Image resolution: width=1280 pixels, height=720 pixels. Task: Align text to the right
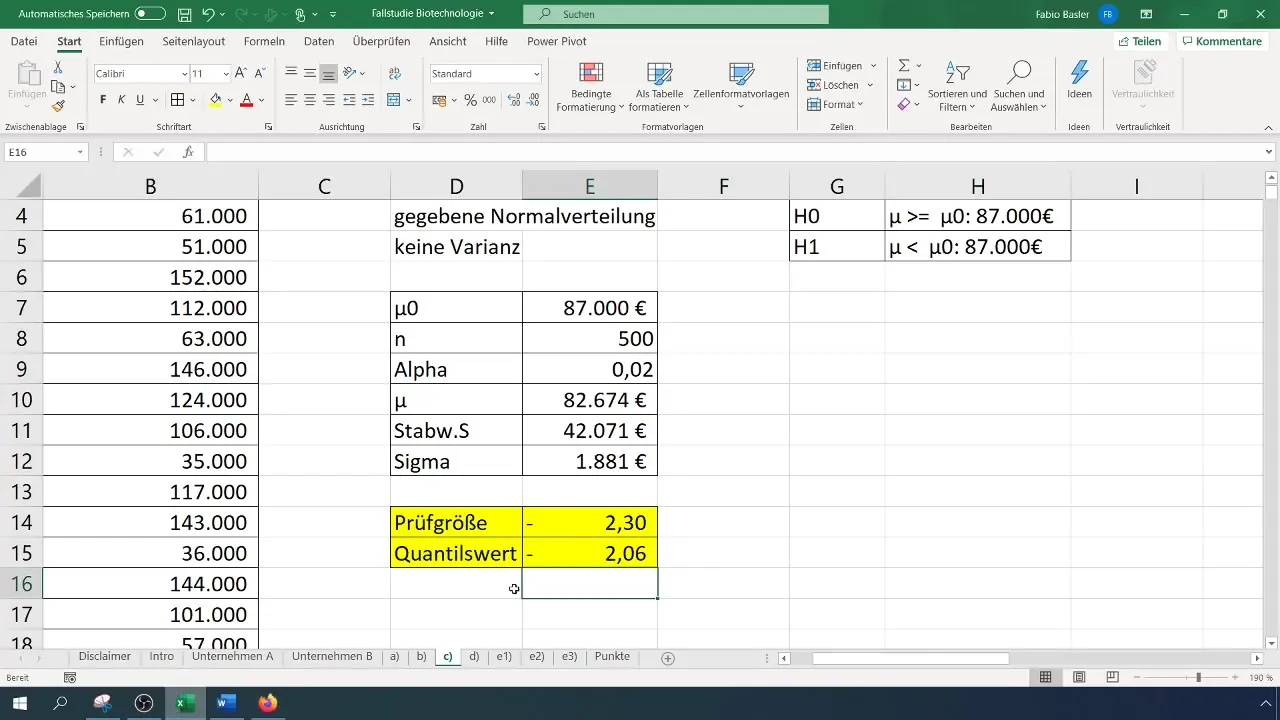click(x=329, y=100)
